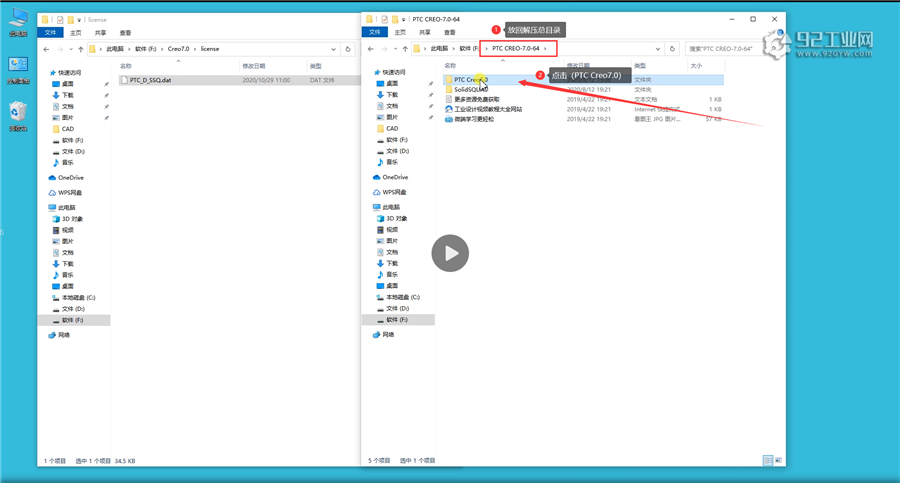Expand address history dropdown in right window
The image size is (900, 483).
658,49
